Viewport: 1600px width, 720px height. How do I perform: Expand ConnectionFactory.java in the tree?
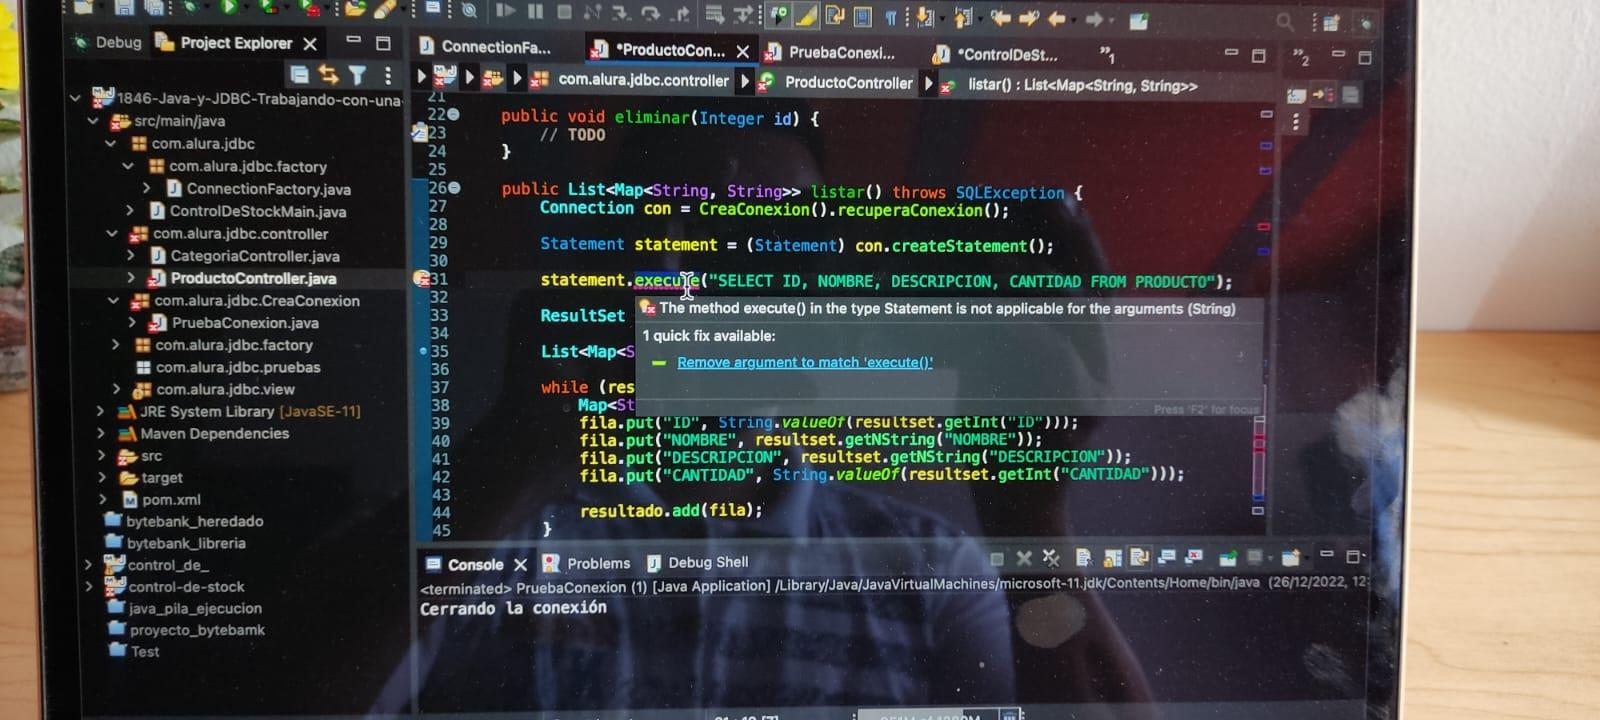(147, 188)
